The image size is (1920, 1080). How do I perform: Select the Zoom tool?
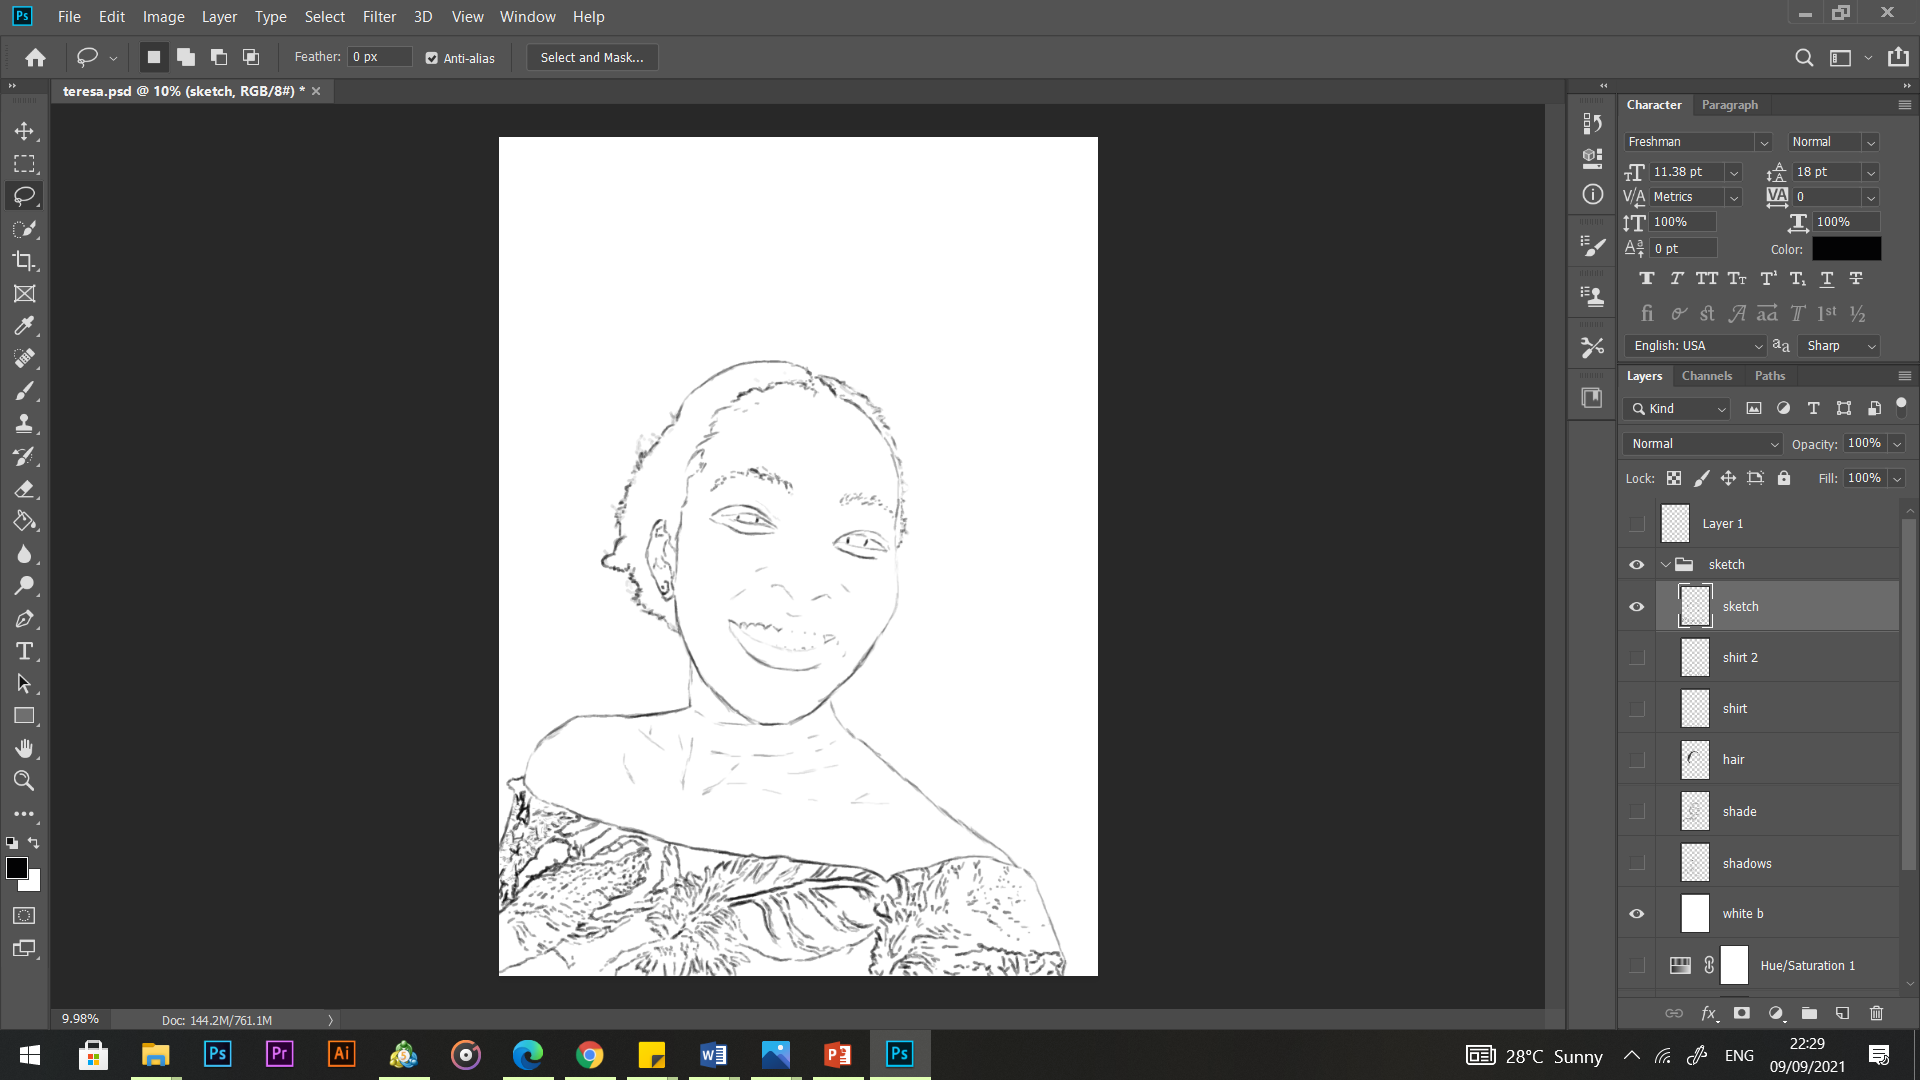click(x=25, y=781)
